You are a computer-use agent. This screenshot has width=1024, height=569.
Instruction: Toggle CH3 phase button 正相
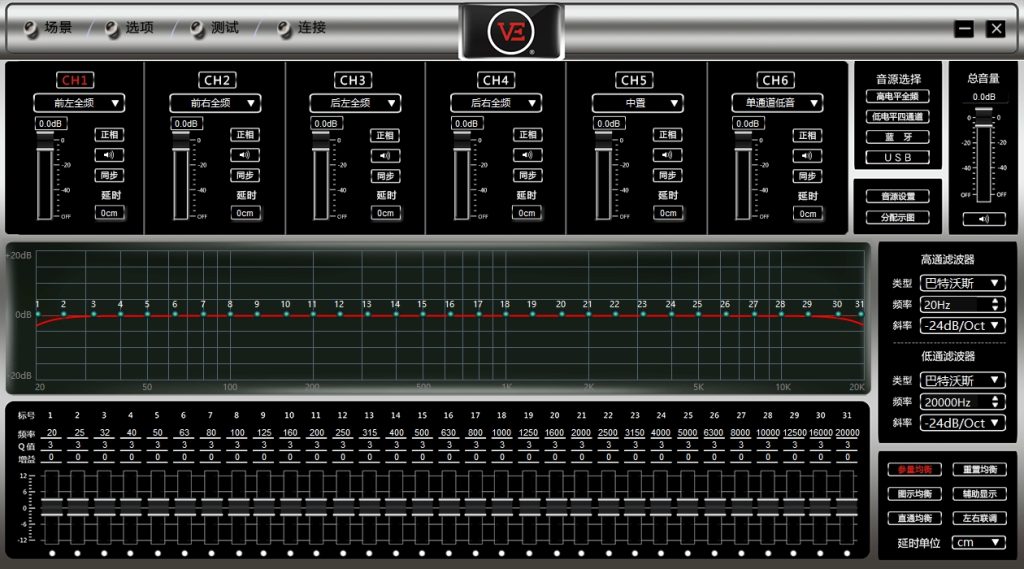click(385, 135)
